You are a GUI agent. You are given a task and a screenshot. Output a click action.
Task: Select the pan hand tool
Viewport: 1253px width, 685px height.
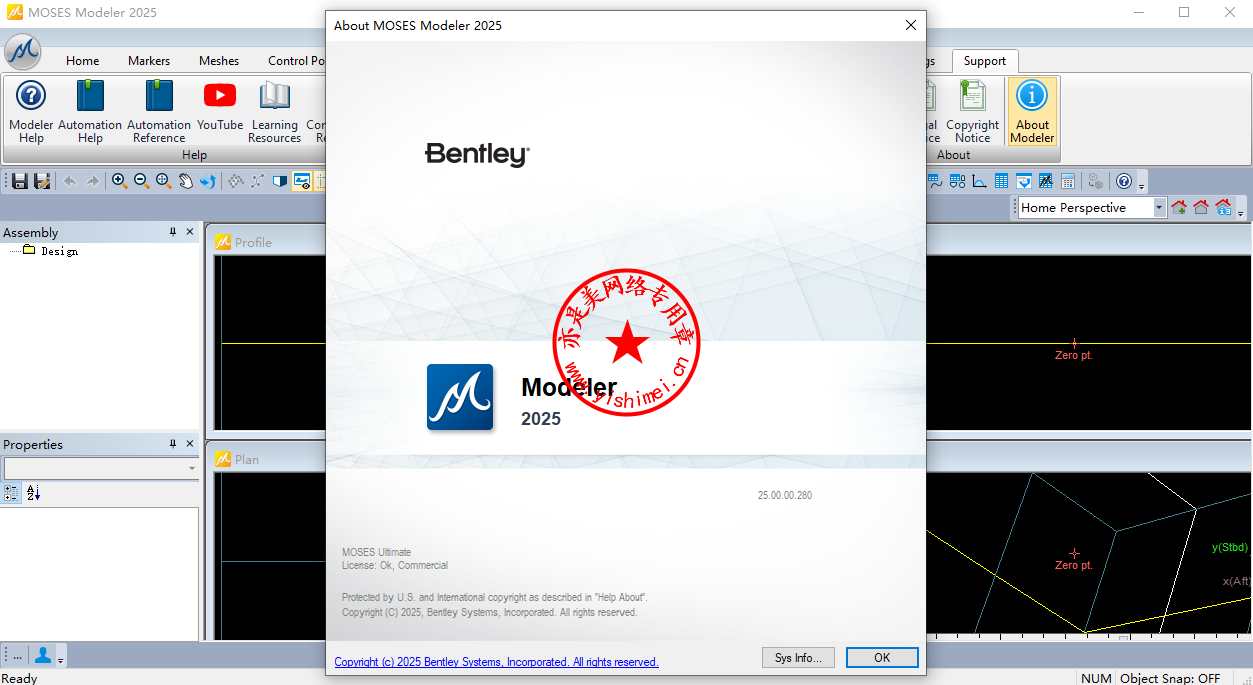click(185, 181)
